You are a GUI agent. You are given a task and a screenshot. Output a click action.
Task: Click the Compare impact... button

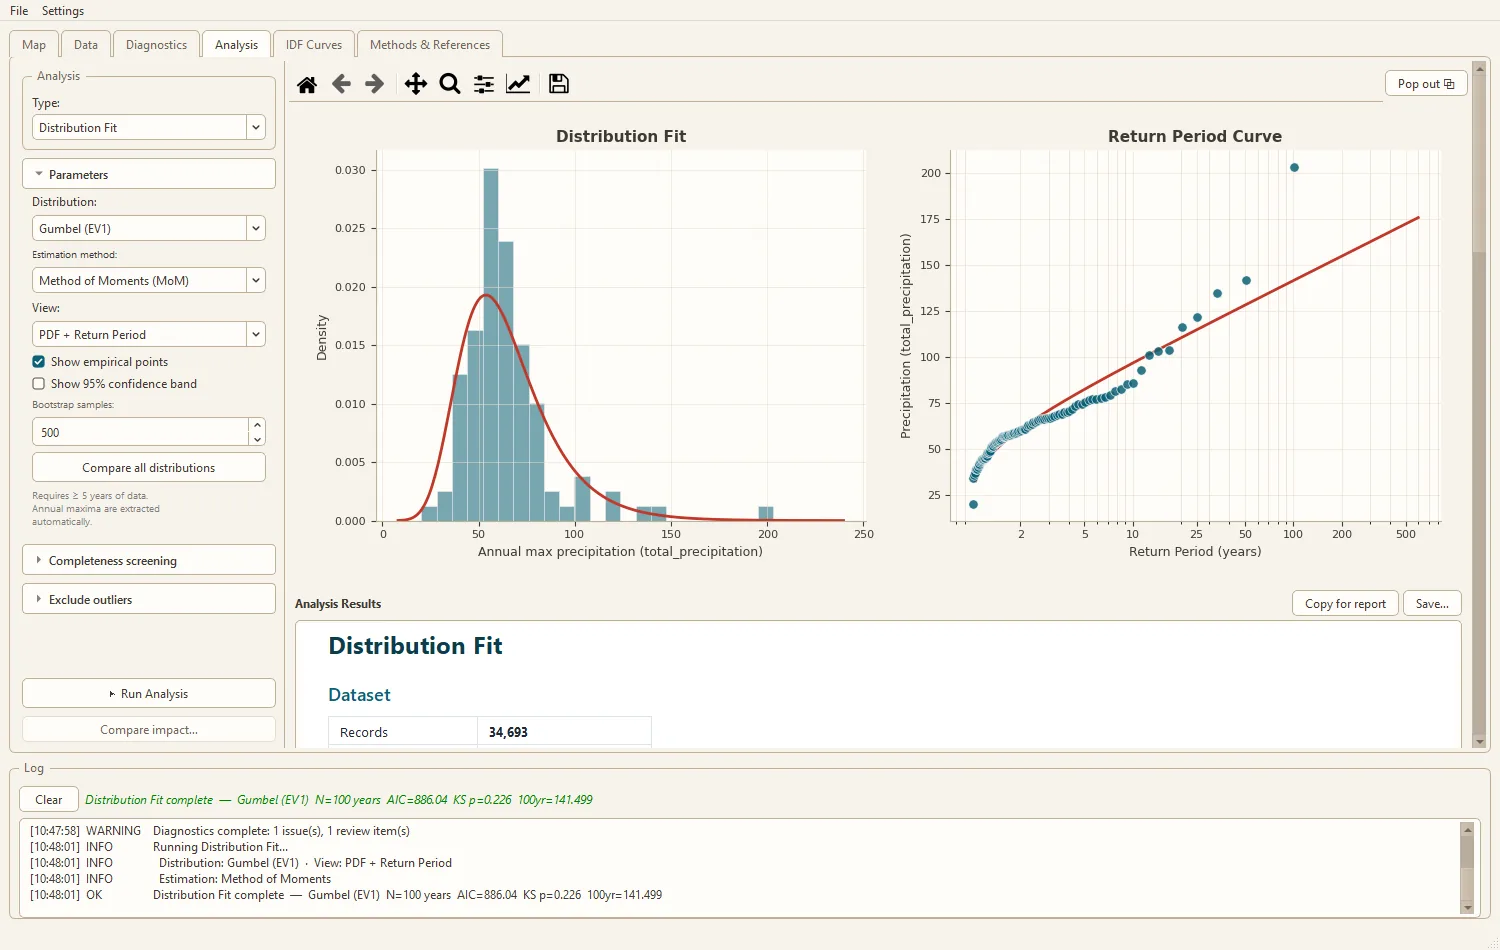point(148,730)
